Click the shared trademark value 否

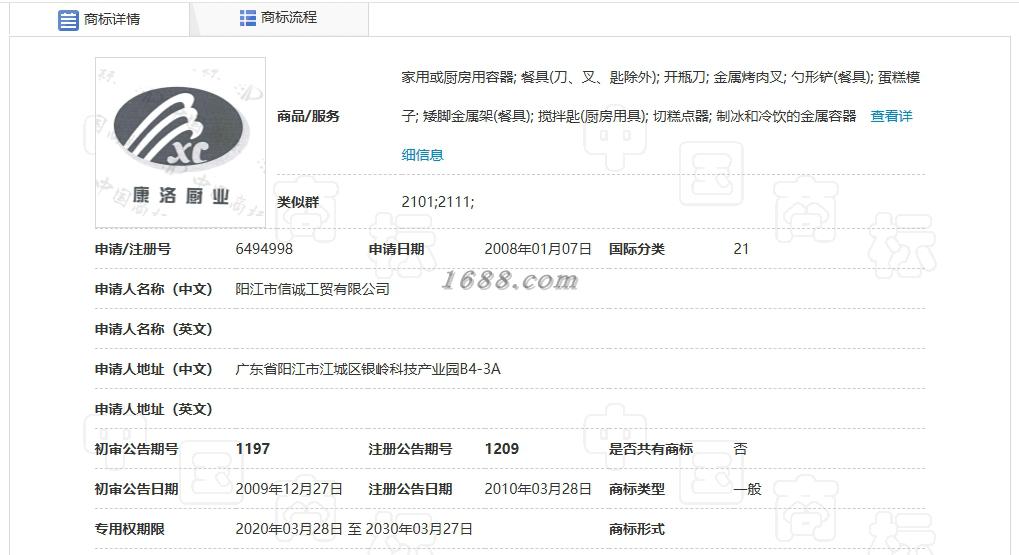740,449
